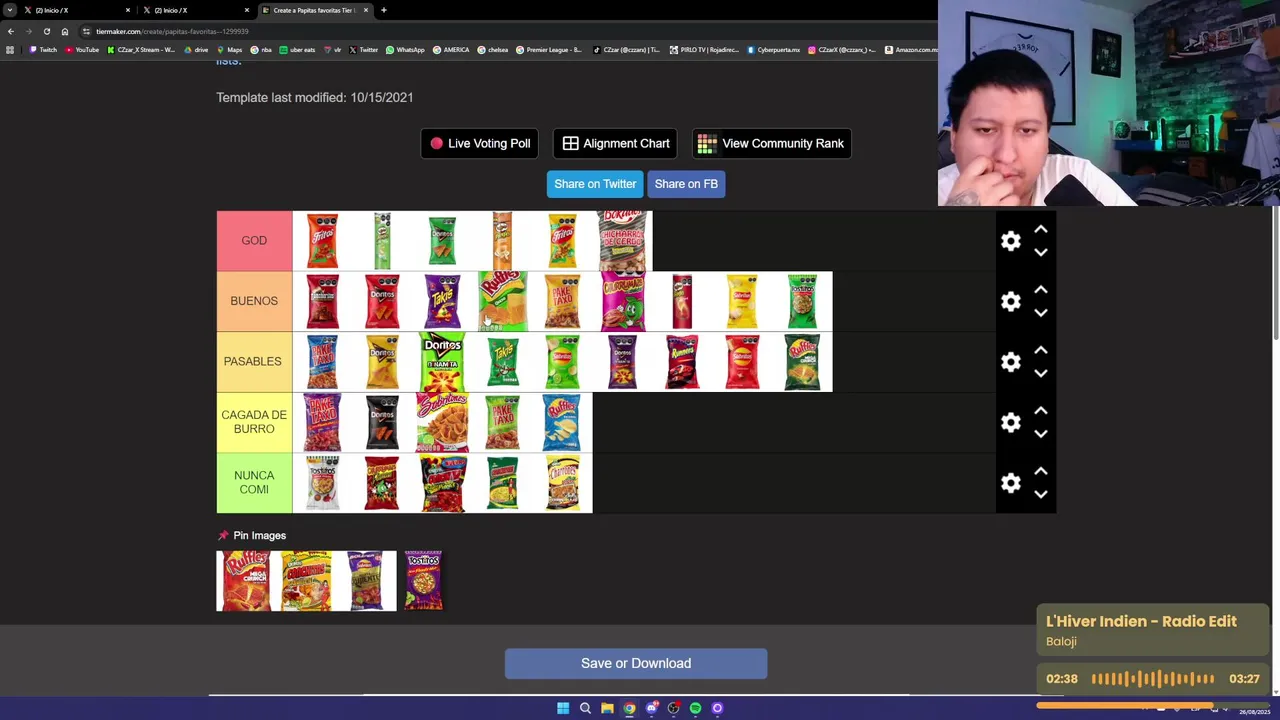
Task: Pick the purple Tostitos bag below Pin Images
Action: [x=423, y=580]
